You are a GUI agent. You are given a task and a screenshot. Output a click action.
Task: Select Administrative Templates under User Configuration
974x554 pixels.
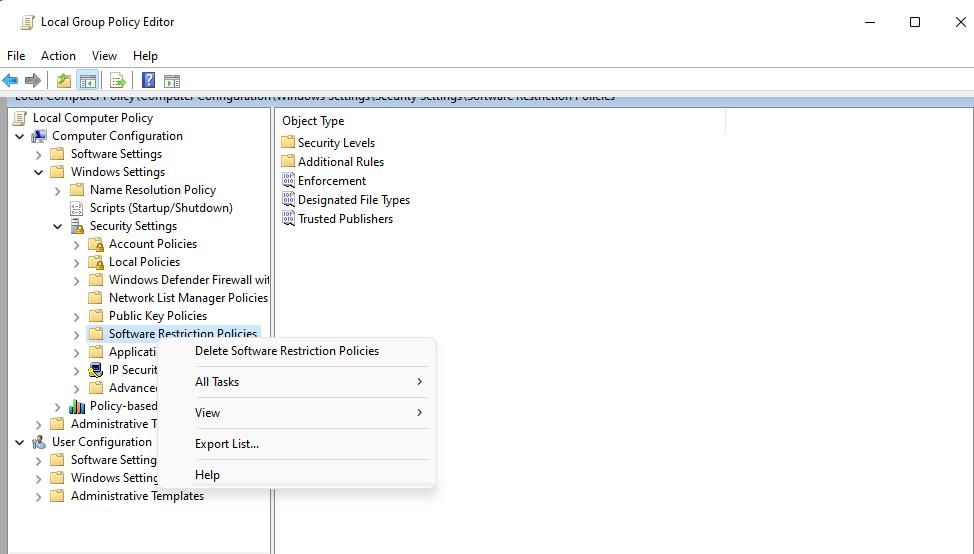137,496
